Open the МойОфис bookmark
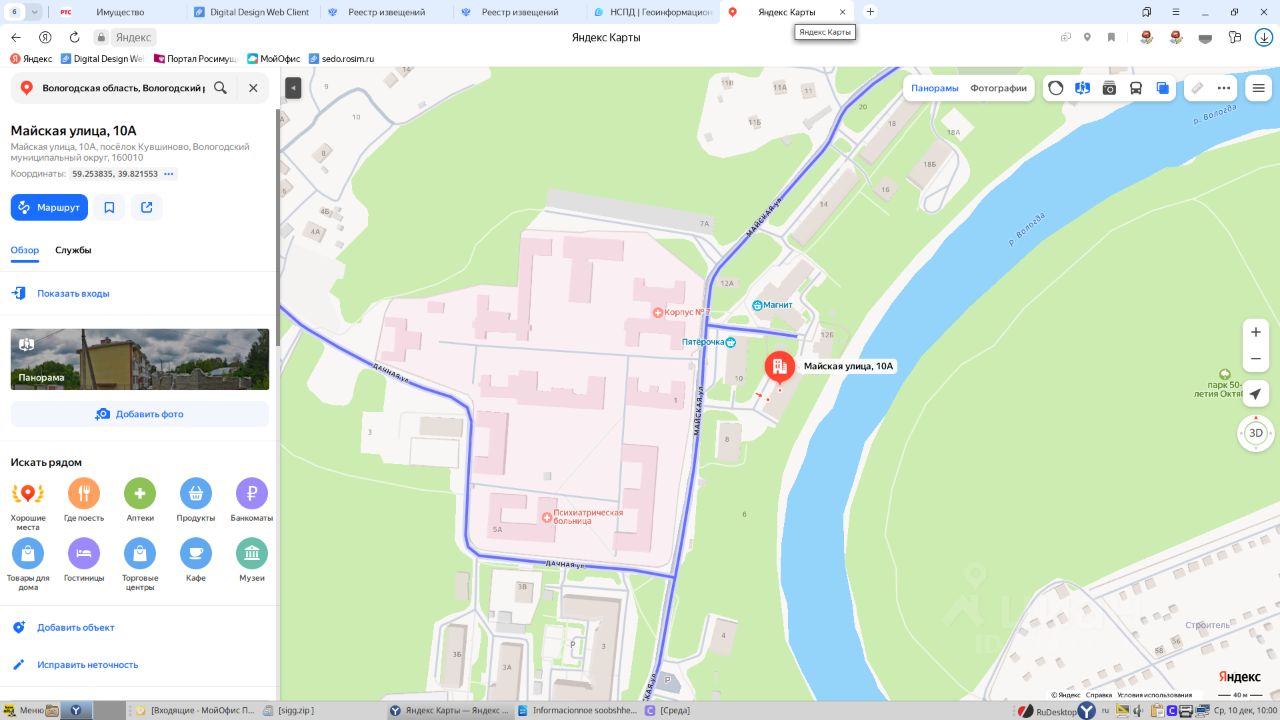 (274, 59)
